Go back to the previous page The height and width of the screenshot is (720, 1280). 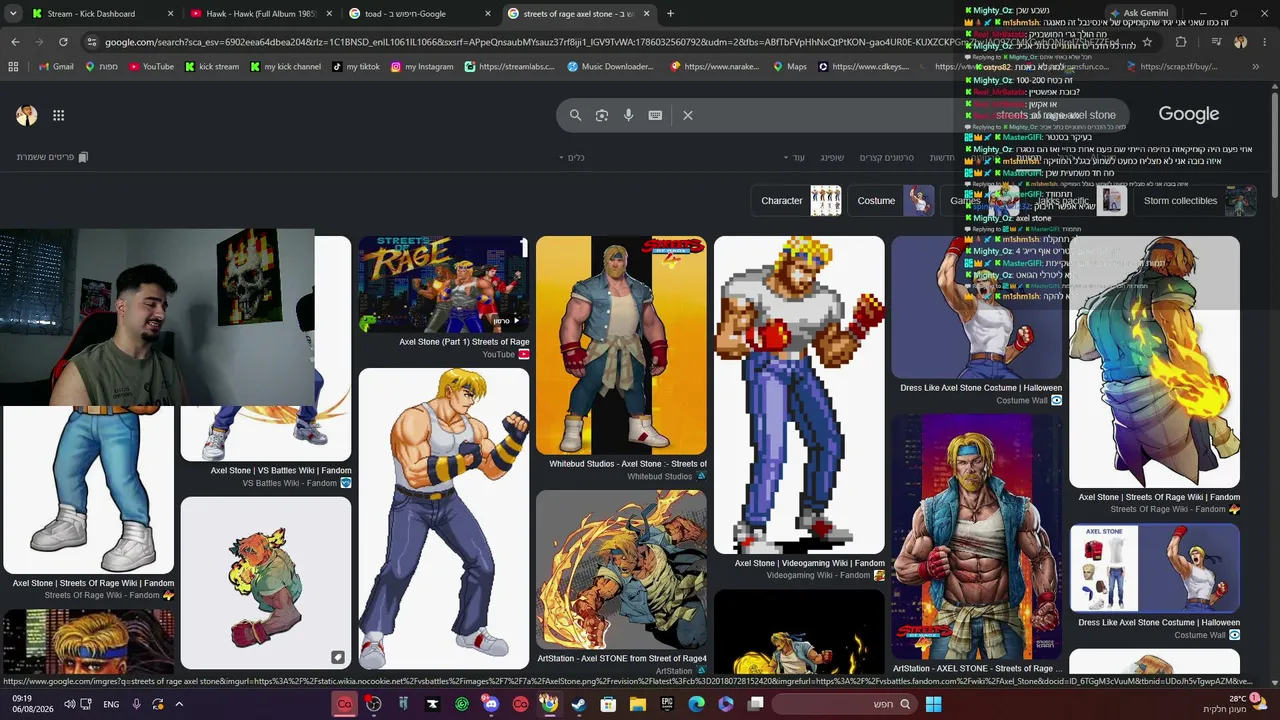[x=15, y=42]
